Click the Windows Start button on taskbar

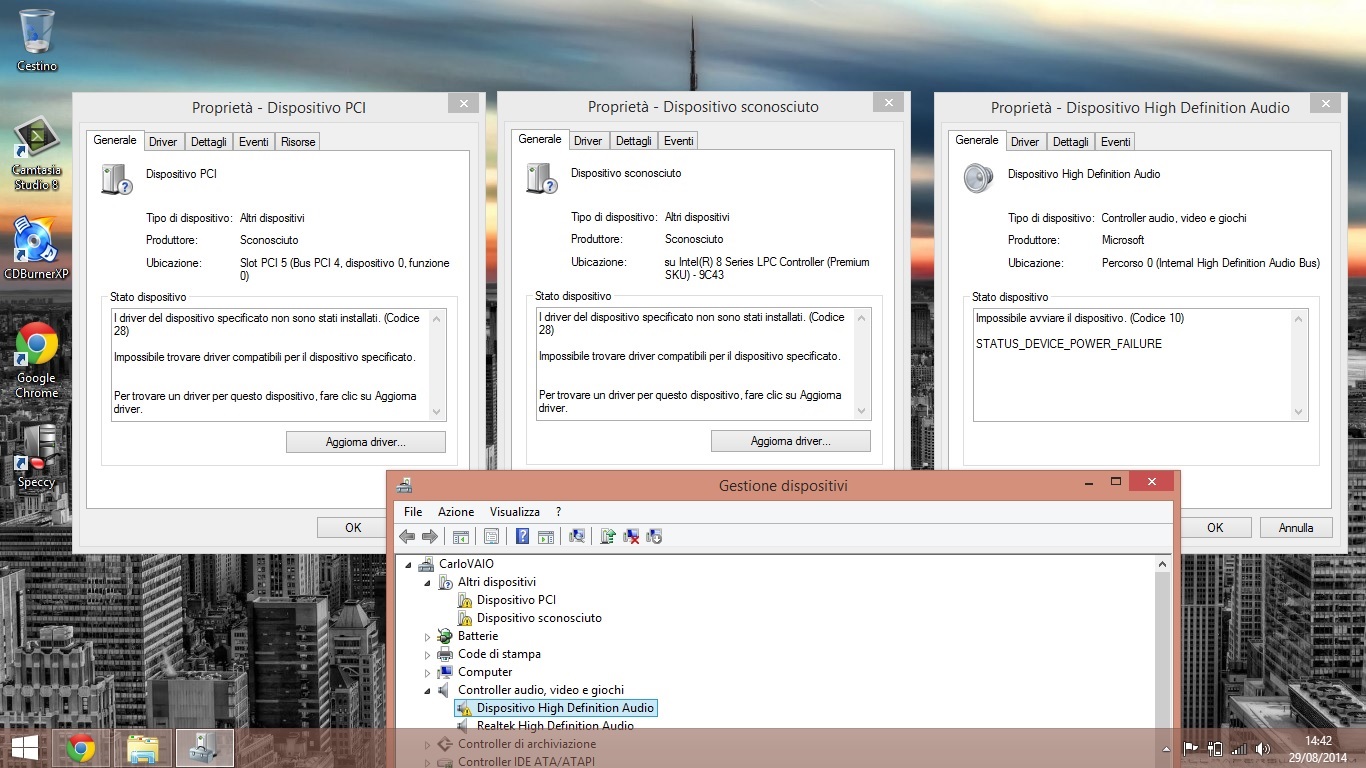tap(25, 748)
